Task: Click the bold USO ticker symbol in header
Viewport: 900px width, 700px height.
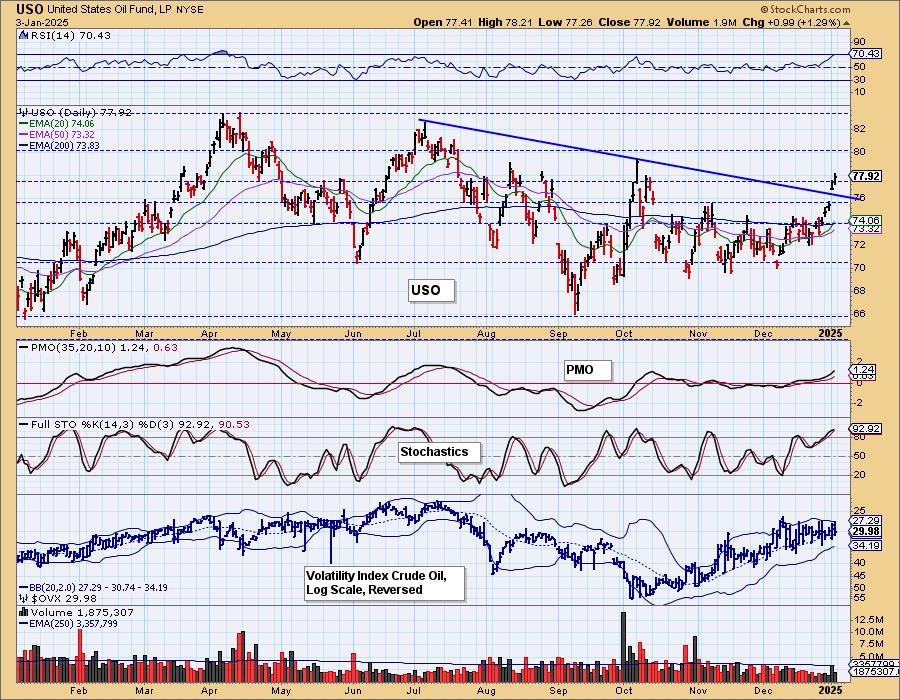Action: [x=30, y=9]
